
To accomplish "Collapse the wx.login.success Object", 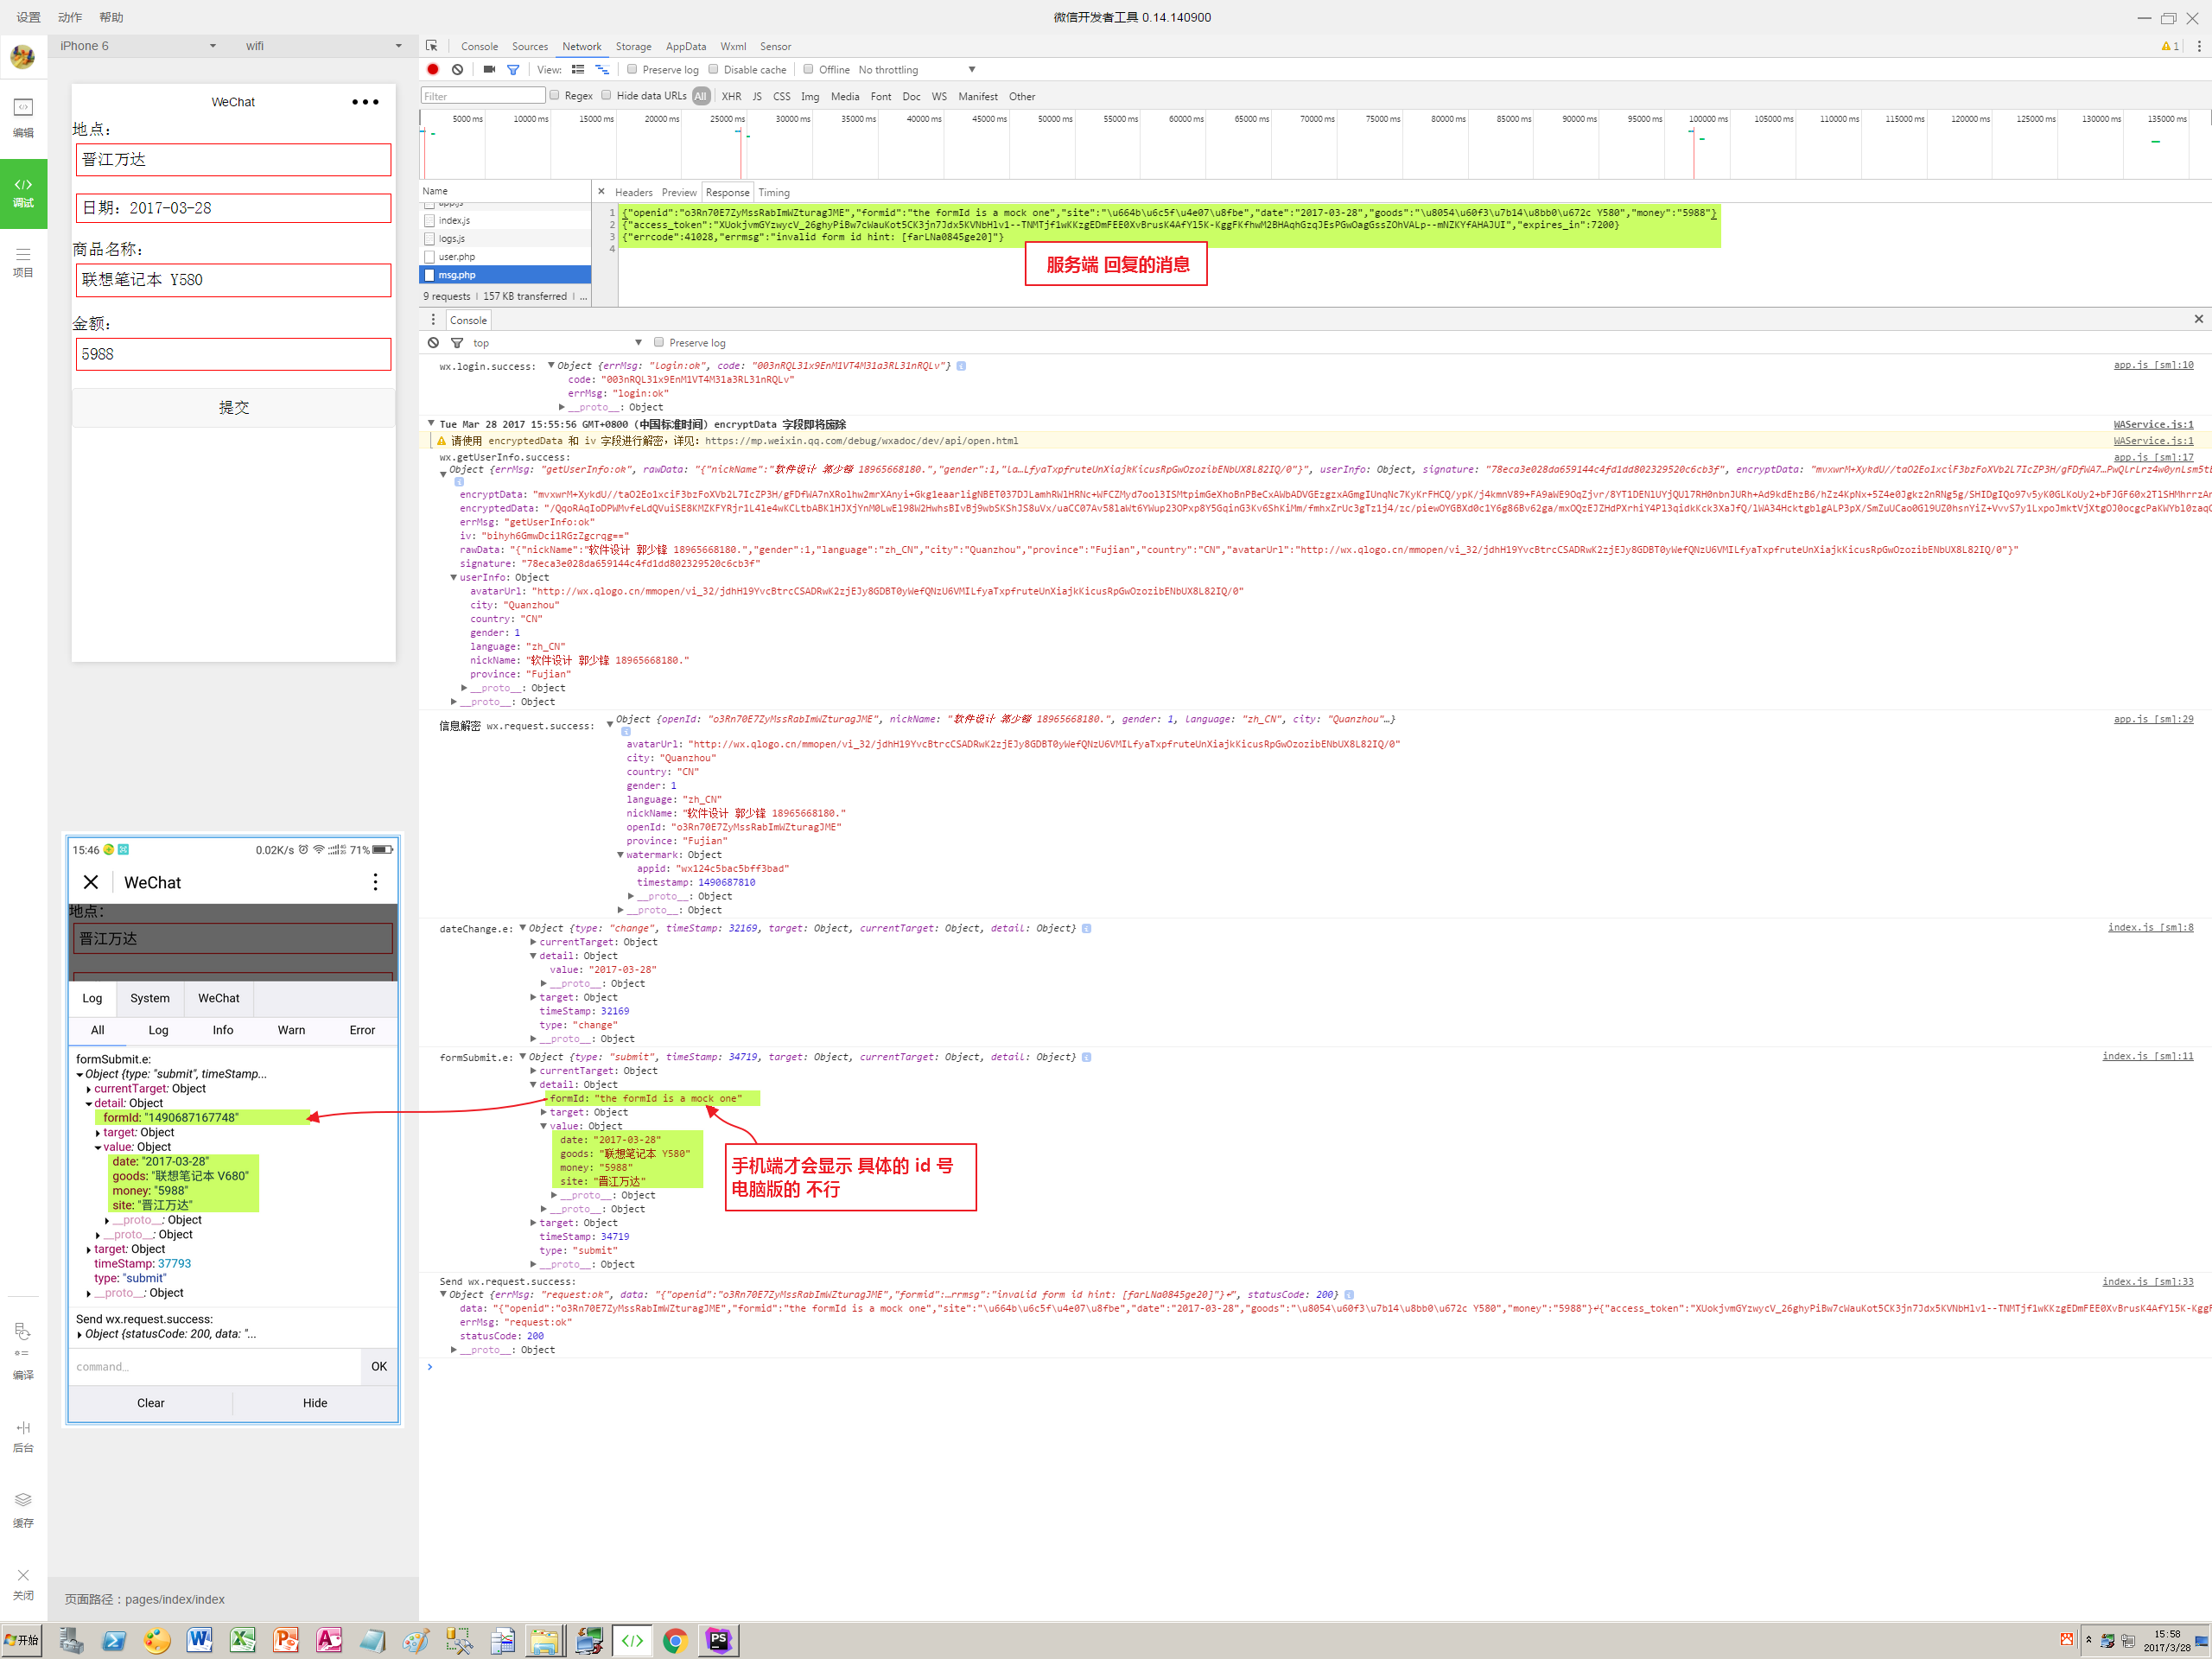I will pyautogui.click(x=551, y=365).
